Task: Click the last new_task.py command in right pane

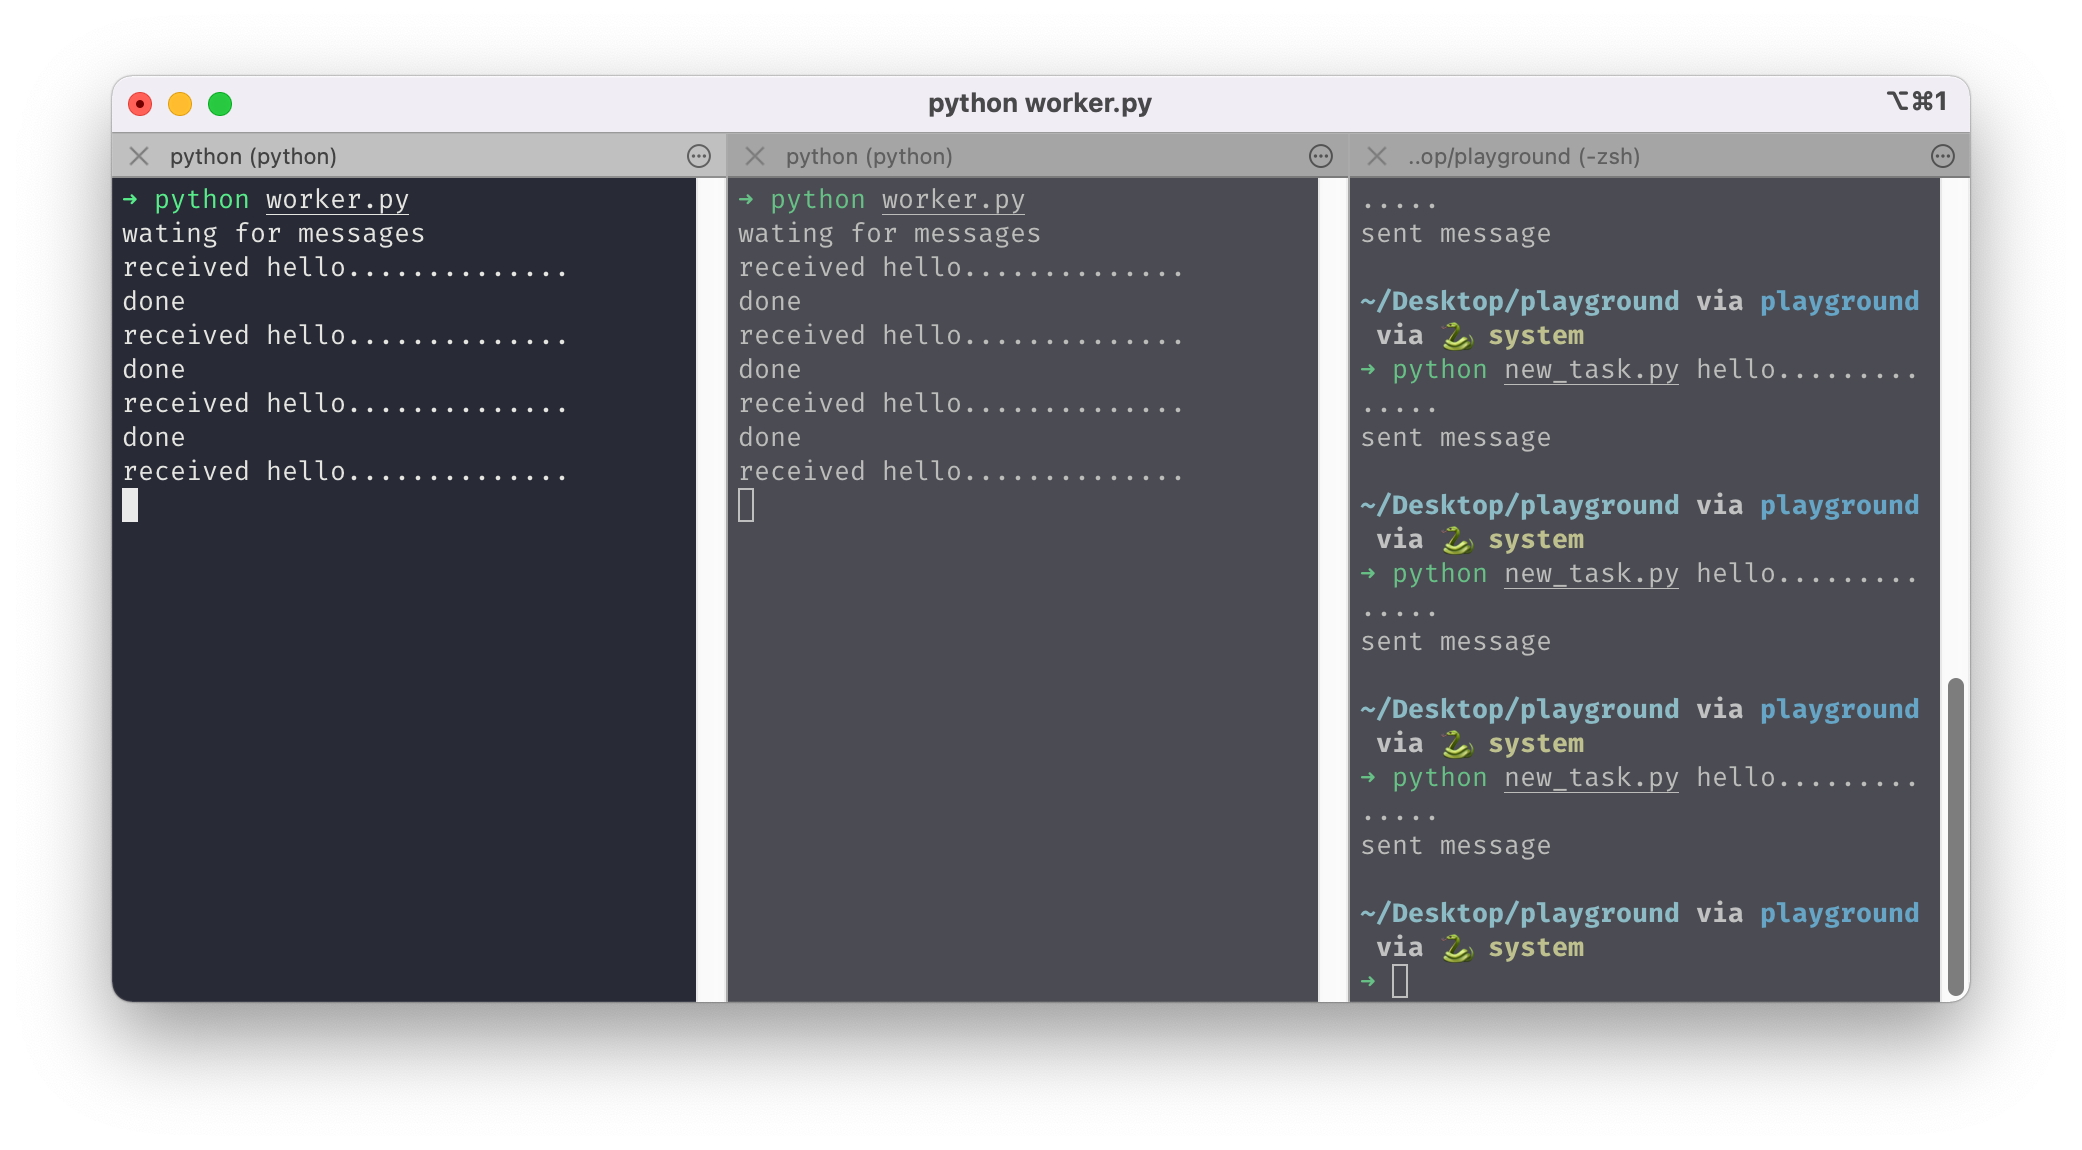Action: coord(1591,778)
